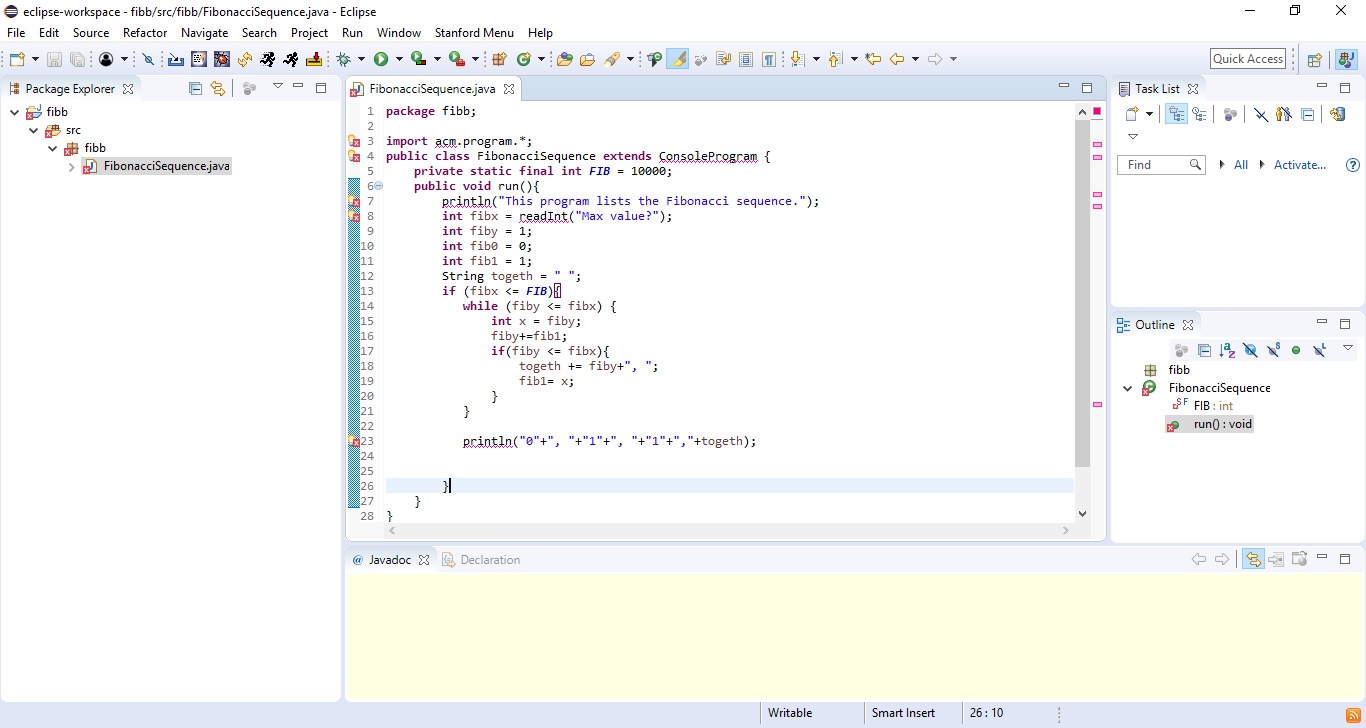Click the All link in Task List
The width and height of the screenshot is (1366, 728).
pyautogui.click(x=1240, y=165)
